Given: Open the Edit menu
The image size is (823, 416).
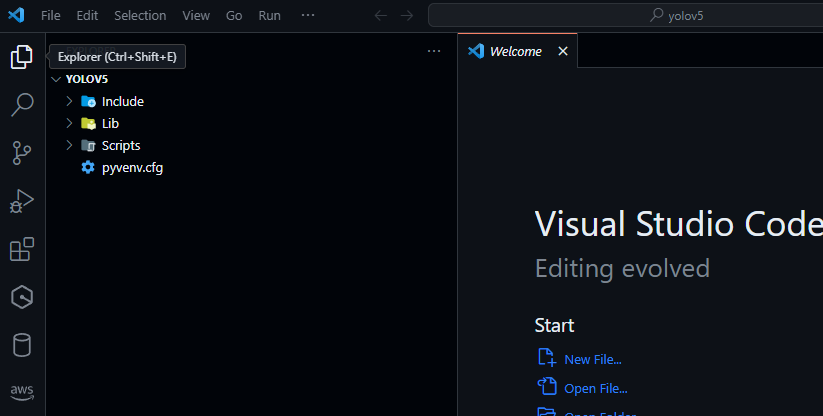Looking at the screenshot, I should click(87, 16).
